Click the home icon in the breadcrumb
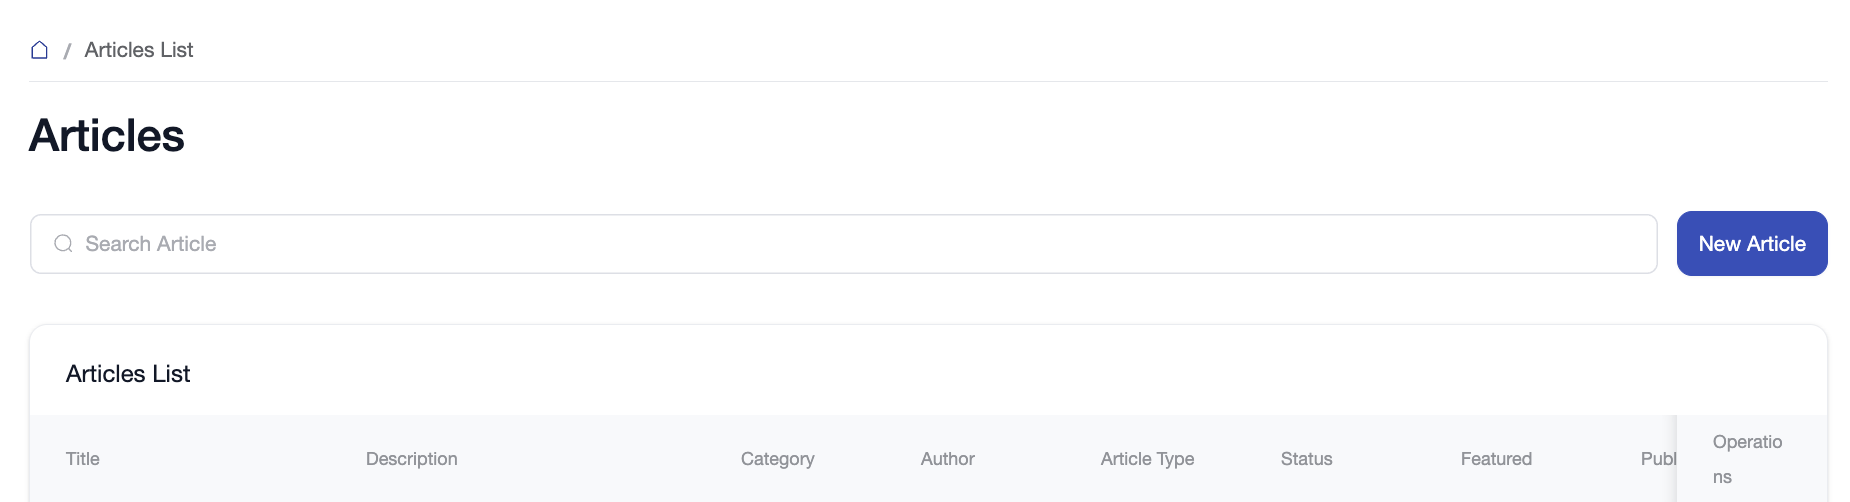 coord(40,50)
